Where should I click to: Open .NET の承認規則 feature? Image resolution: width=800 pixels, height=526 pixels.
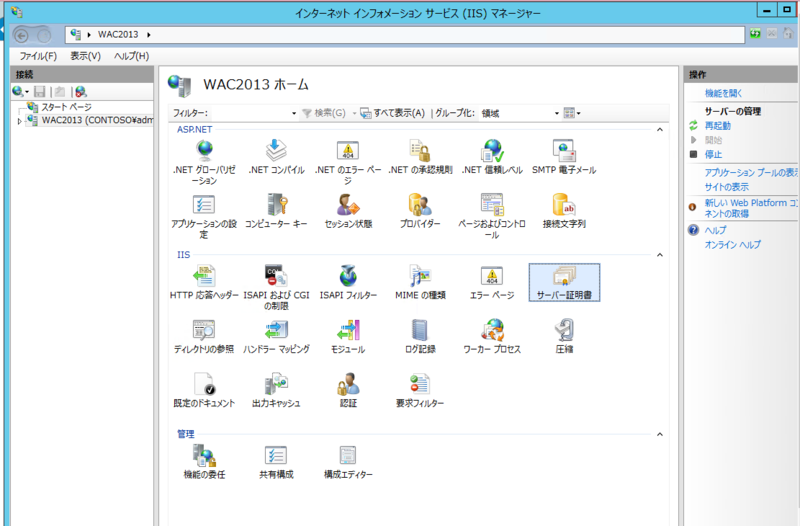(420, 157)
